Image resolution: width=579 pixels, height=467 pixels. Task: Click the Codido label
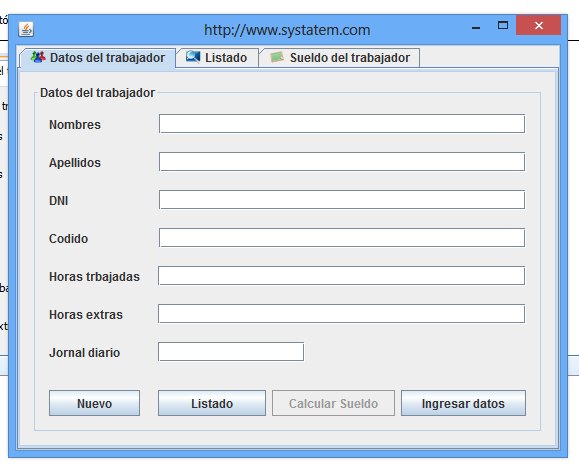tap(69, 239)
